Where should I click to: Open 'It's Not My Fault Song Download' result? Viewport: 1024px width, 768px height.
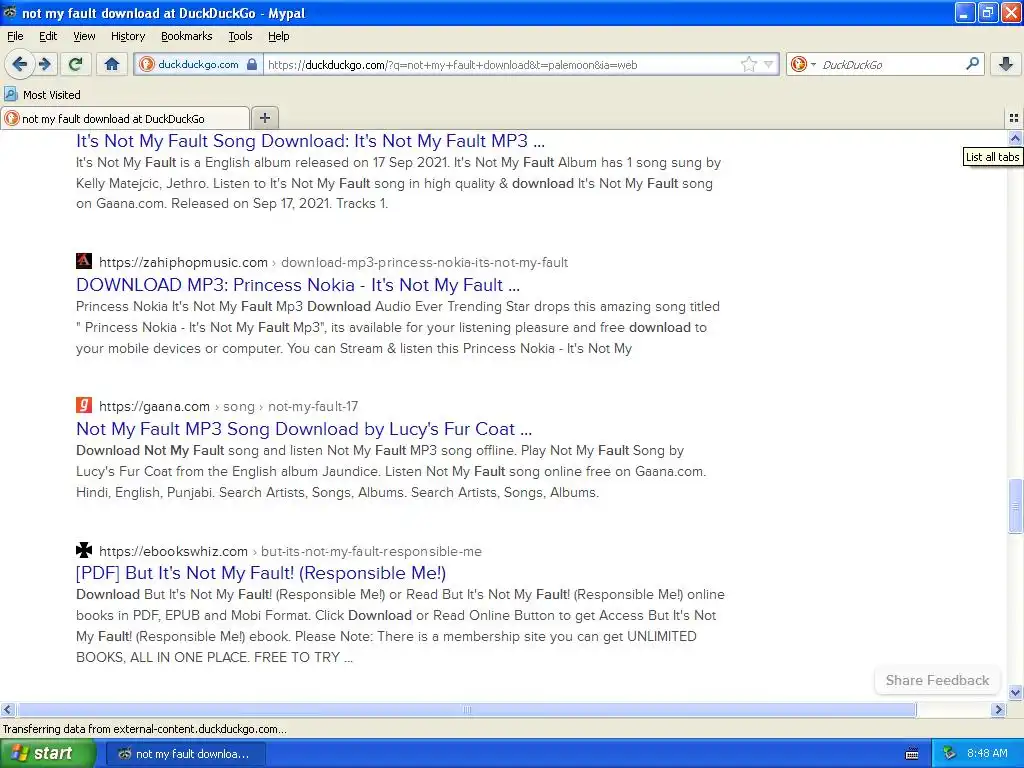[x=310, y=140]
